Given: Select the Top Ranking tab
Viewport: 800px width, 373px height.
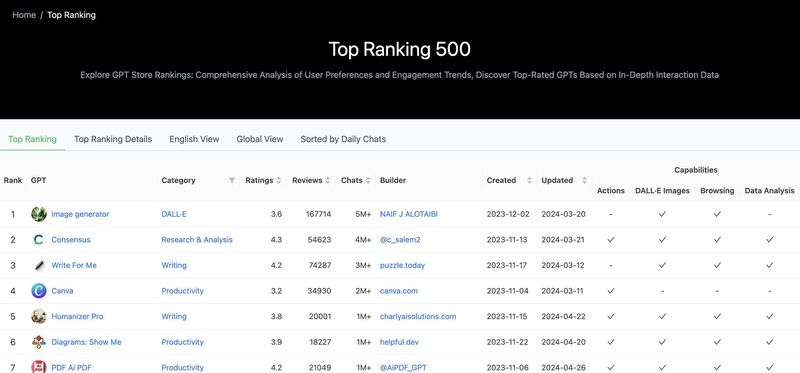Looking at the screenshot, I should [32, 139].
